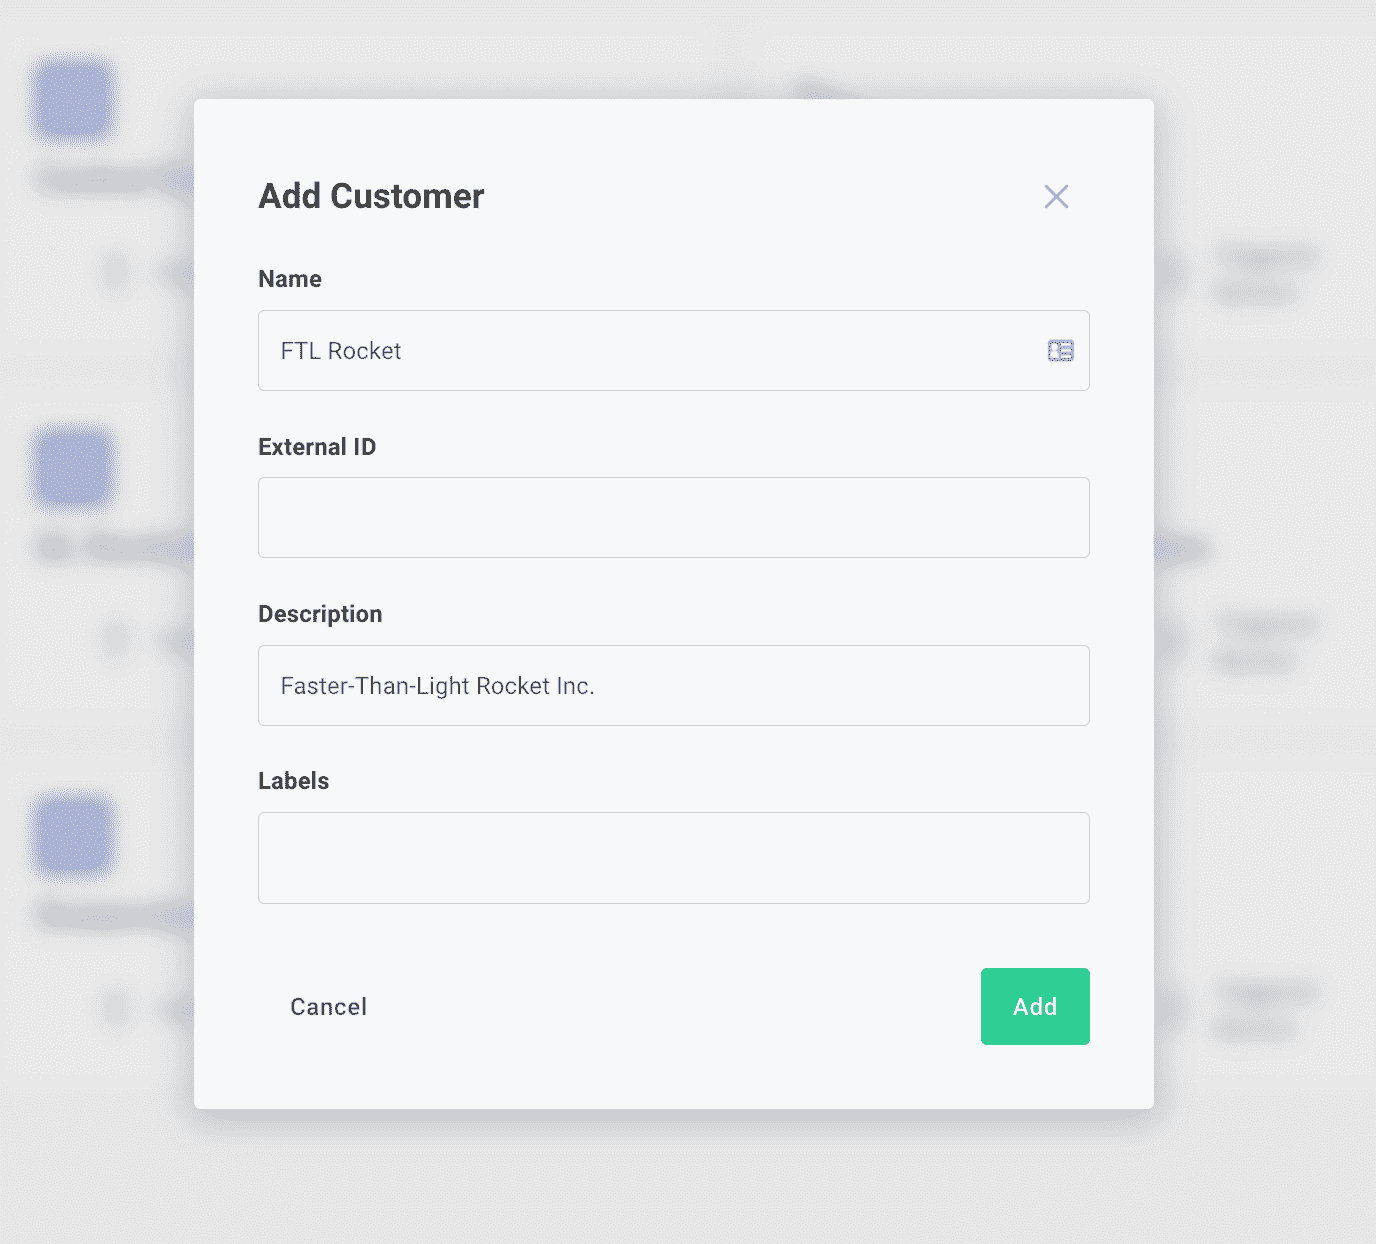
Task: Select the text 'FTL Rocket' in Name
Action: 340,350
